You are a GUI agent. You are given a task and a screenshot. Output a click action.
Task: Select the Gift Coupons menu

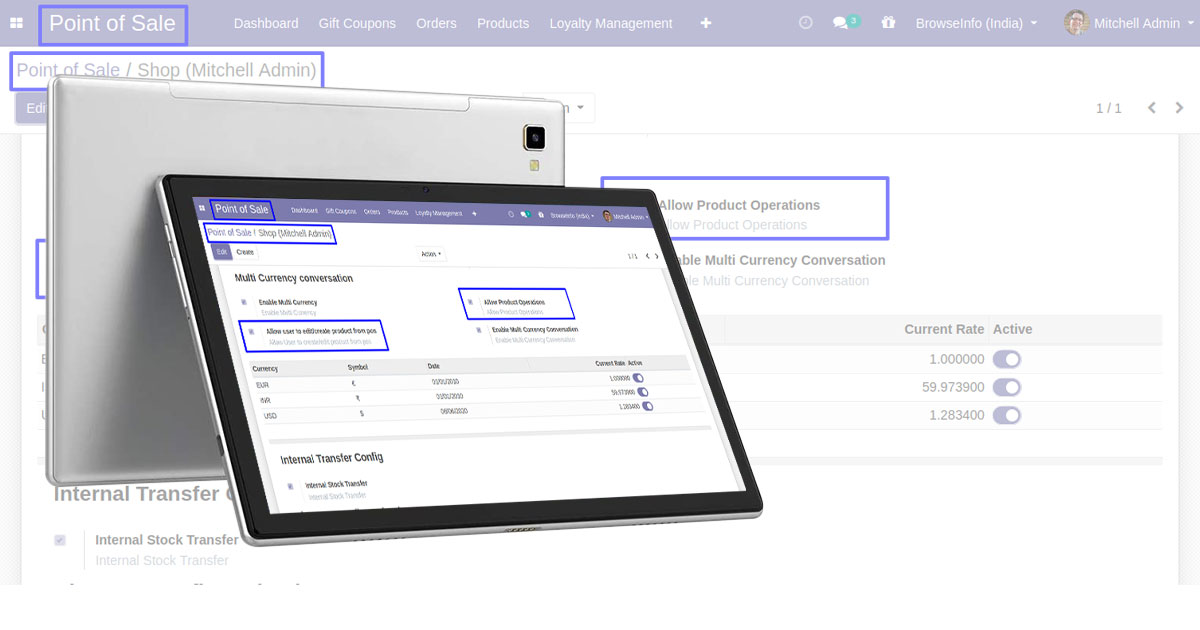click(x=357, y=23)
